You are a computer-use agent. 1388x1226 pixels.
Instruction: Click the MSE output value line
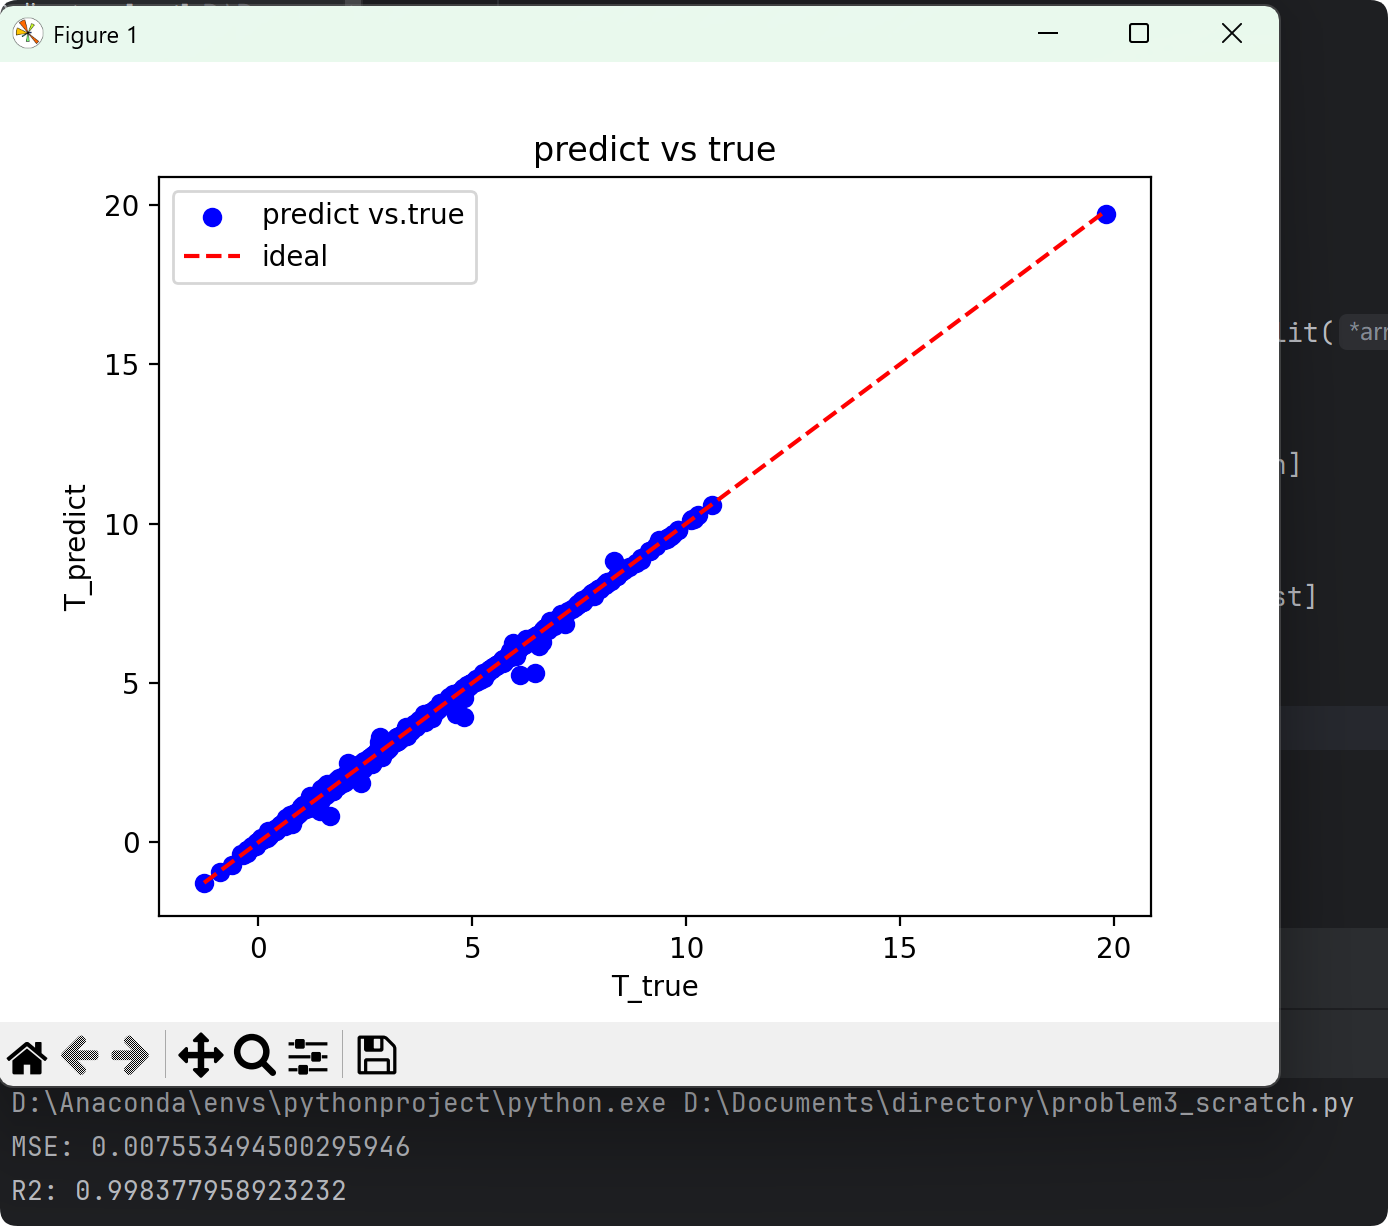point(211,1147)
